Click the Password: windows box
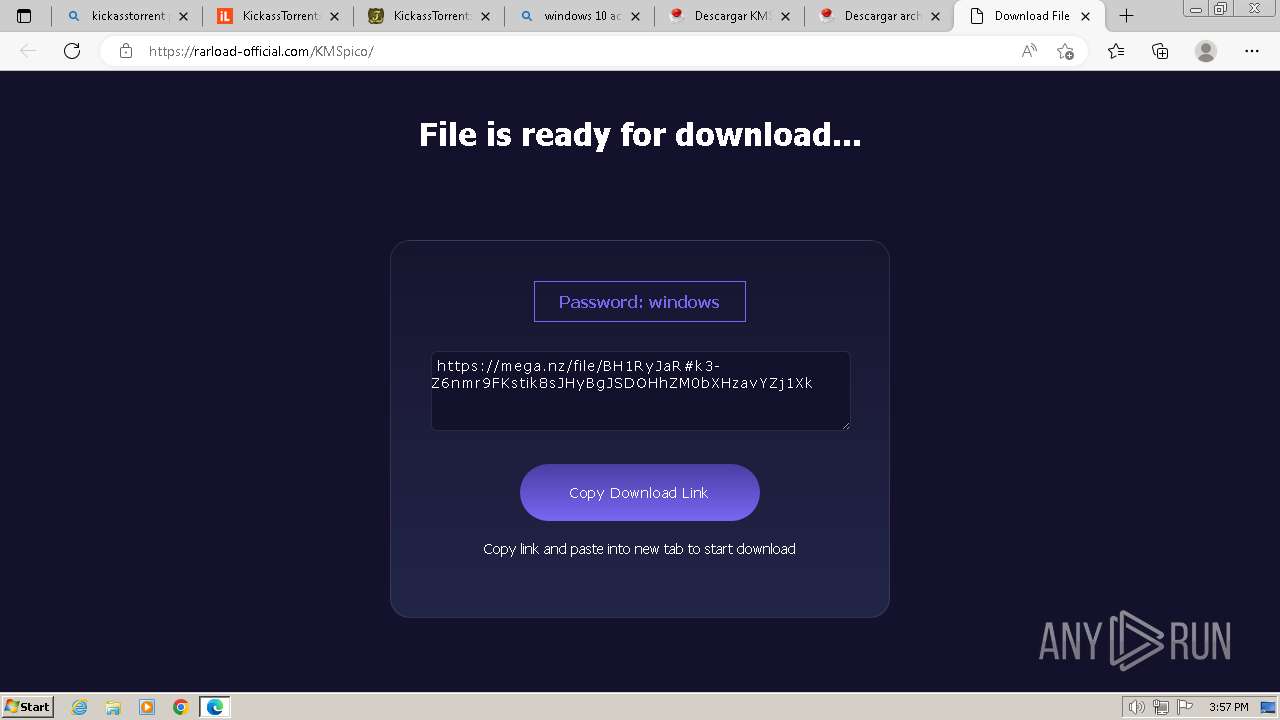Image resolution: width=1280 pixels, height=720 pixels. point(640,301)
